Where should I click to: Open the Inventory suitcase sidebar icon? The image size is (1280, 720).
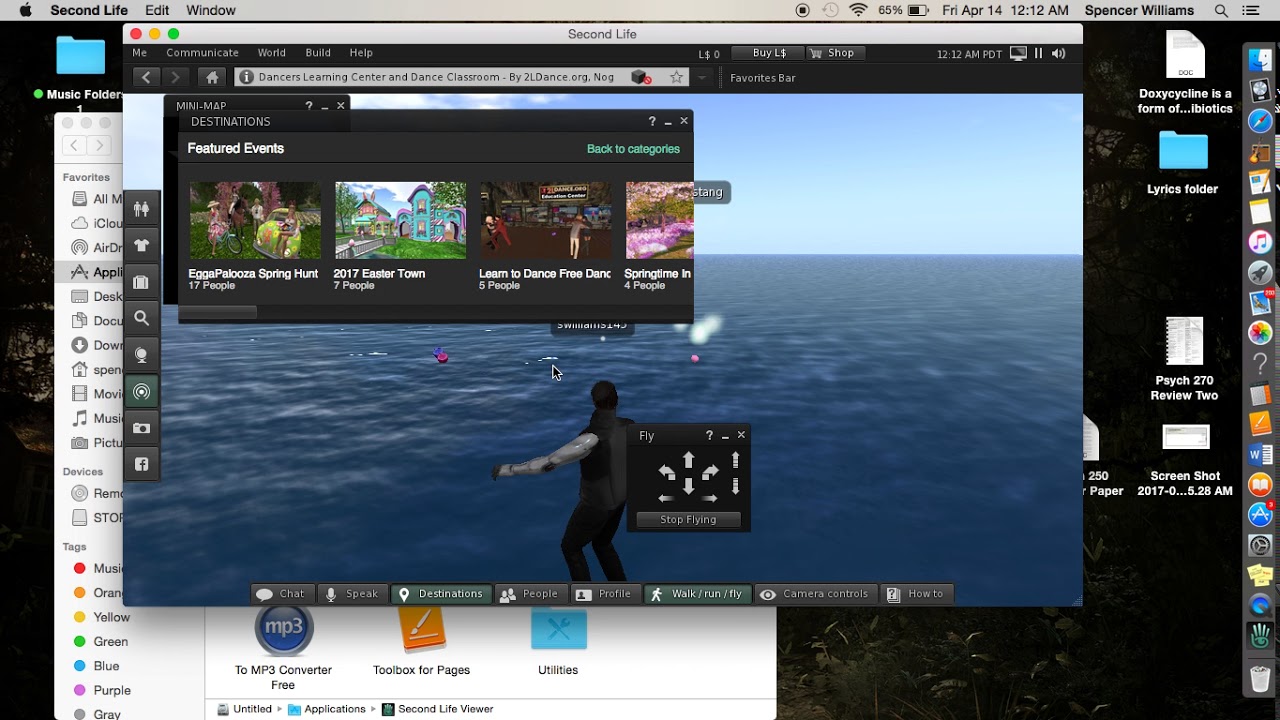[x=141, y=282]
